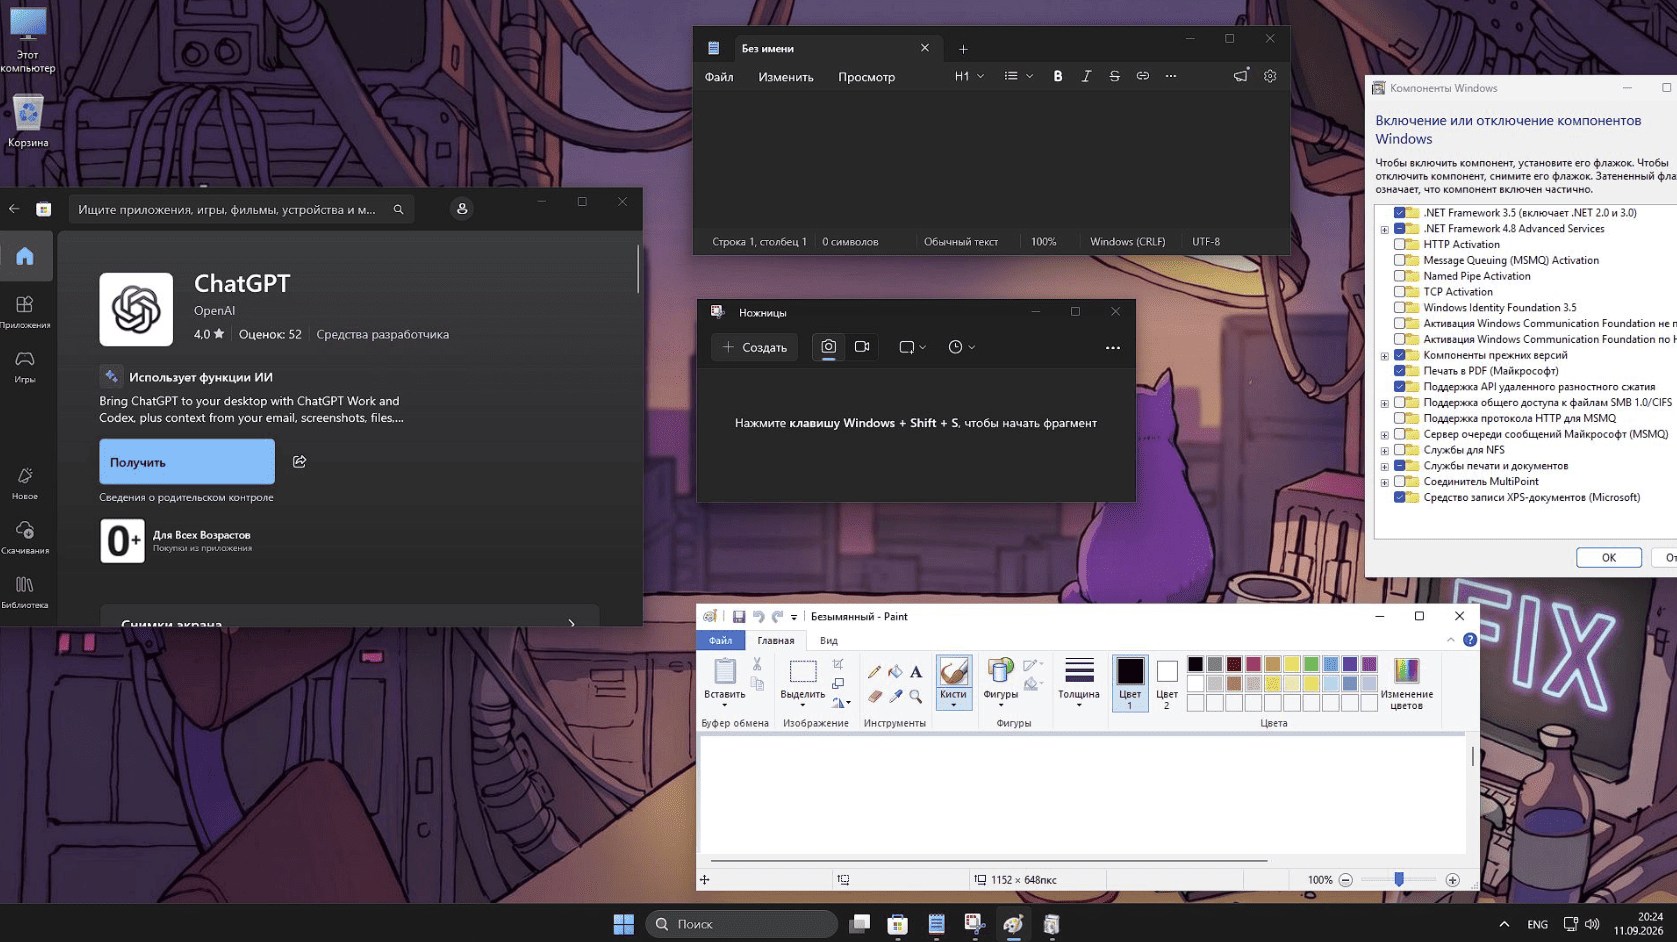1677x942 pixels.
Task: Click the Fill with color bucket tool
Action: coord(895,672)
